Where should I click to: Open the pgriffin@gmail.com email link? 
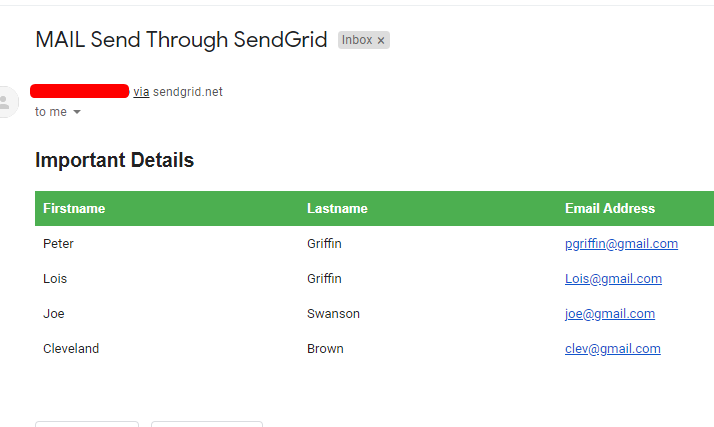[x=621, y=244]
